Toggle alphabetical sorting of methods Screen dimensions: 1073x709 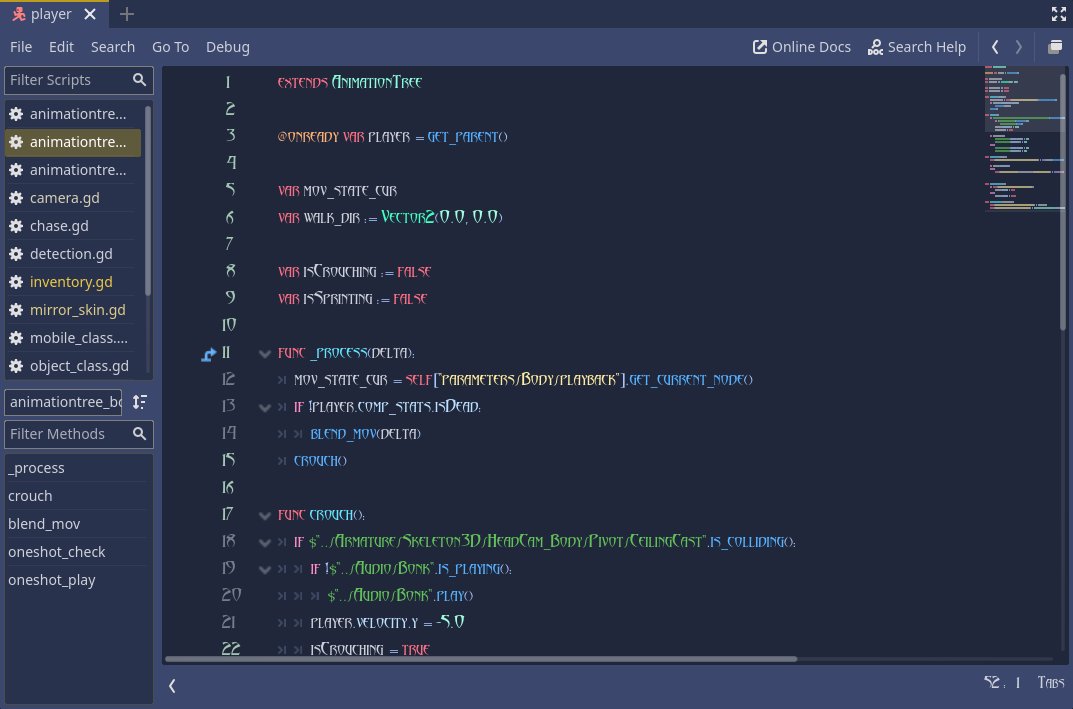click(x=140, y=402)
